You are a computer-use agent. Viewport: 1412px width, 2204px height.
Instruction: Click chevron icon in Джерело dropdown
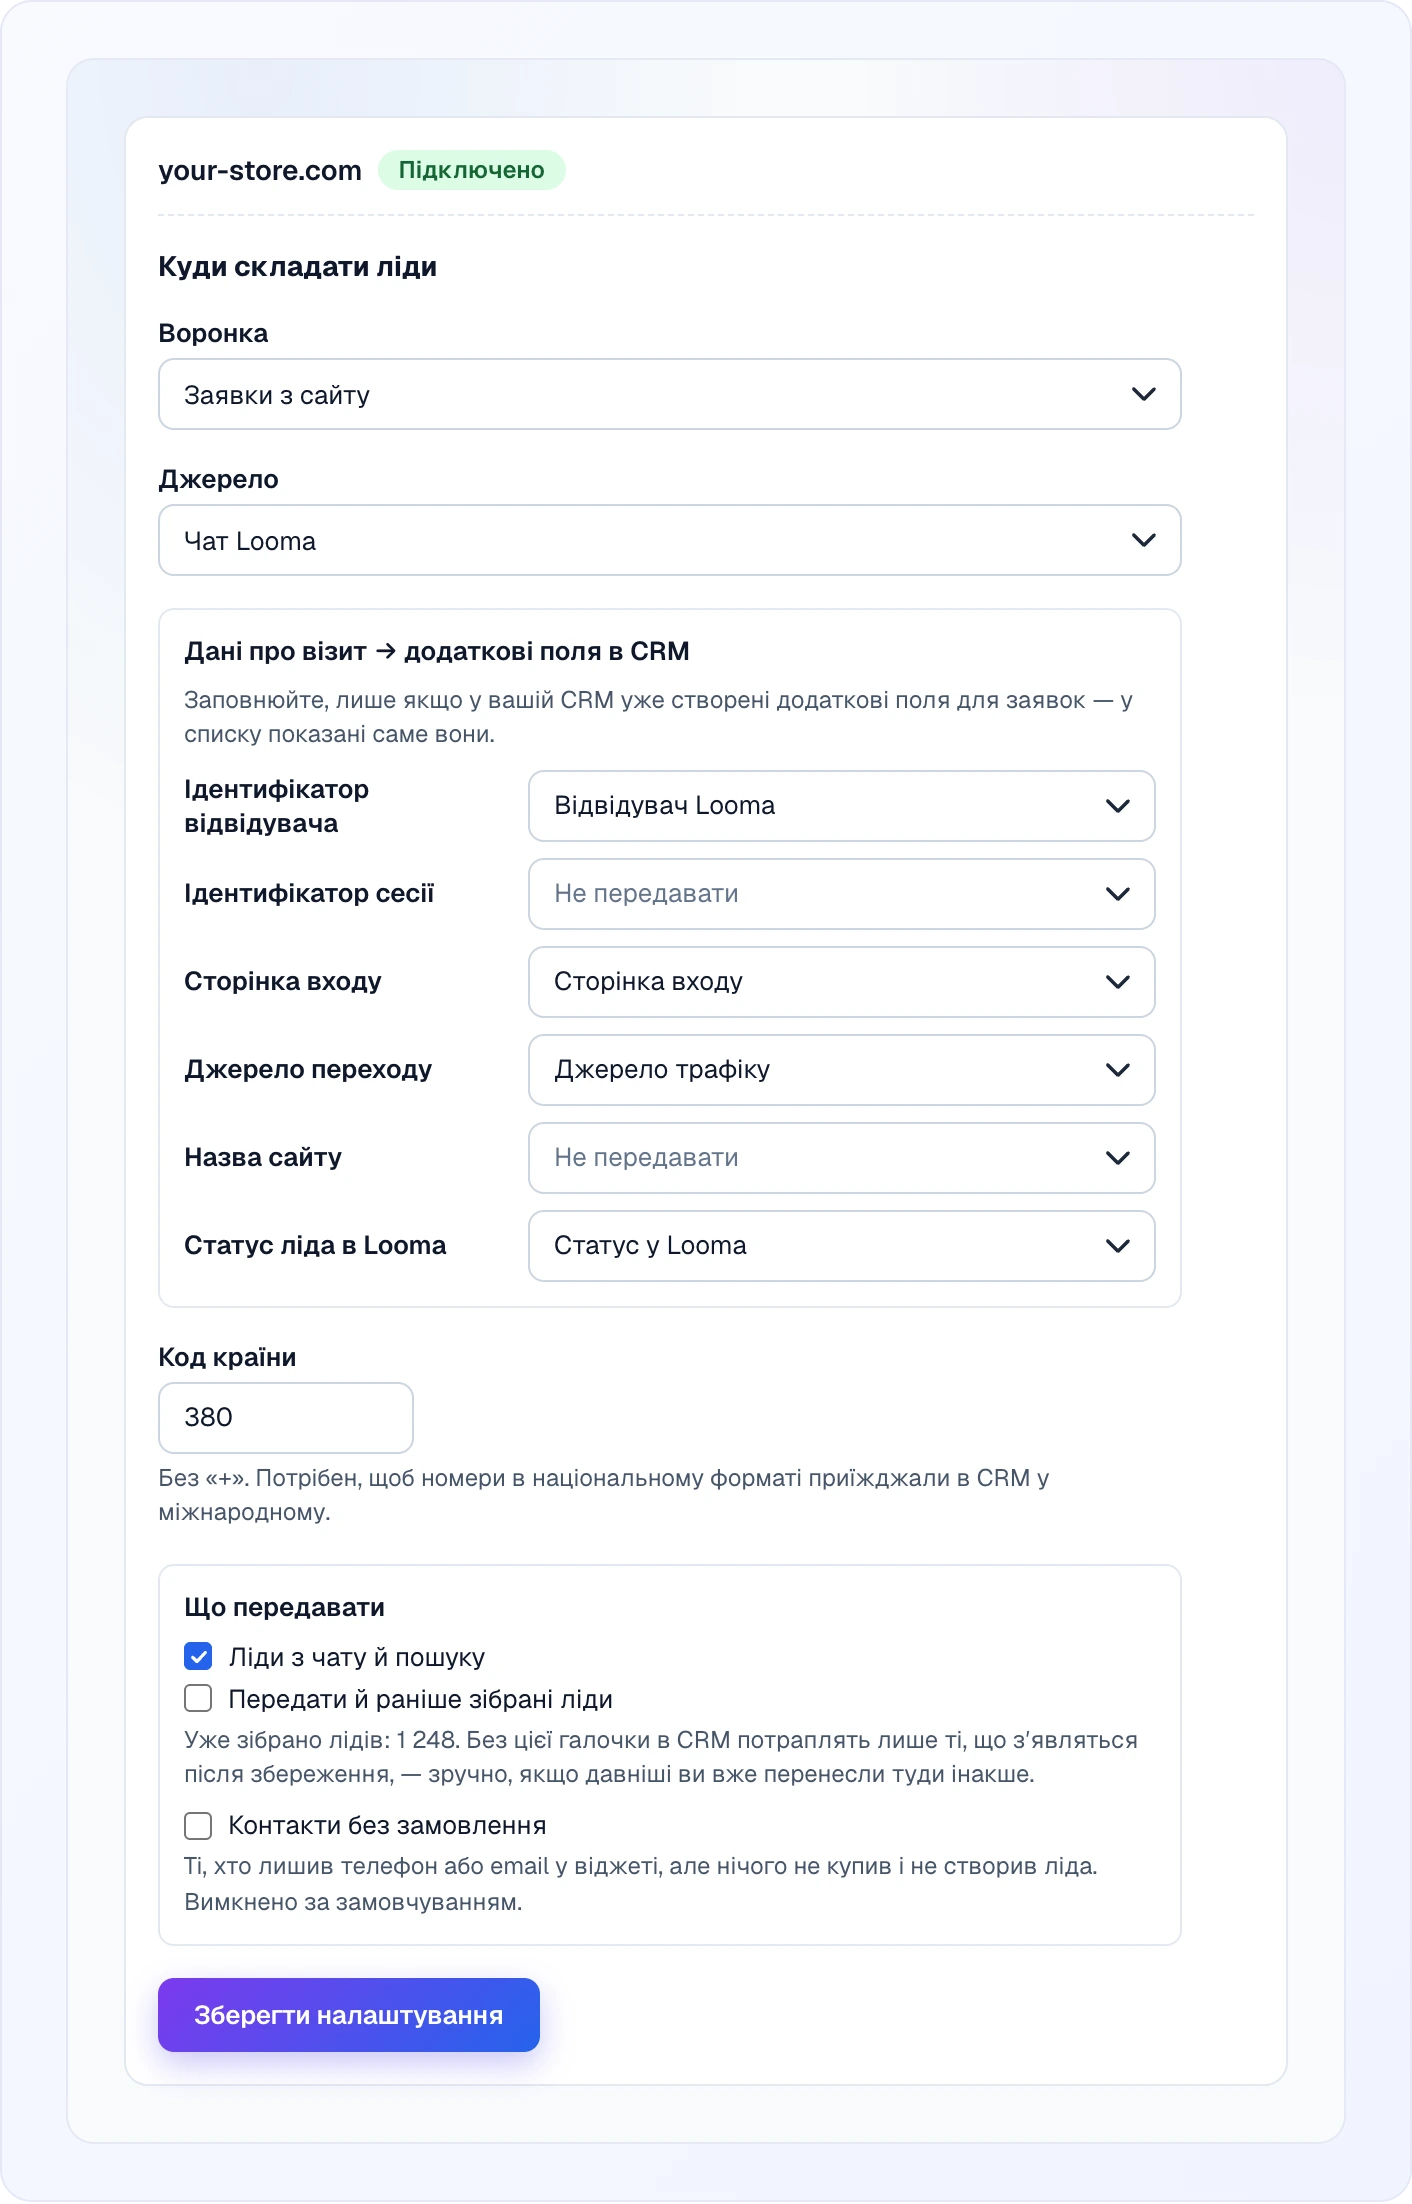1143,541
